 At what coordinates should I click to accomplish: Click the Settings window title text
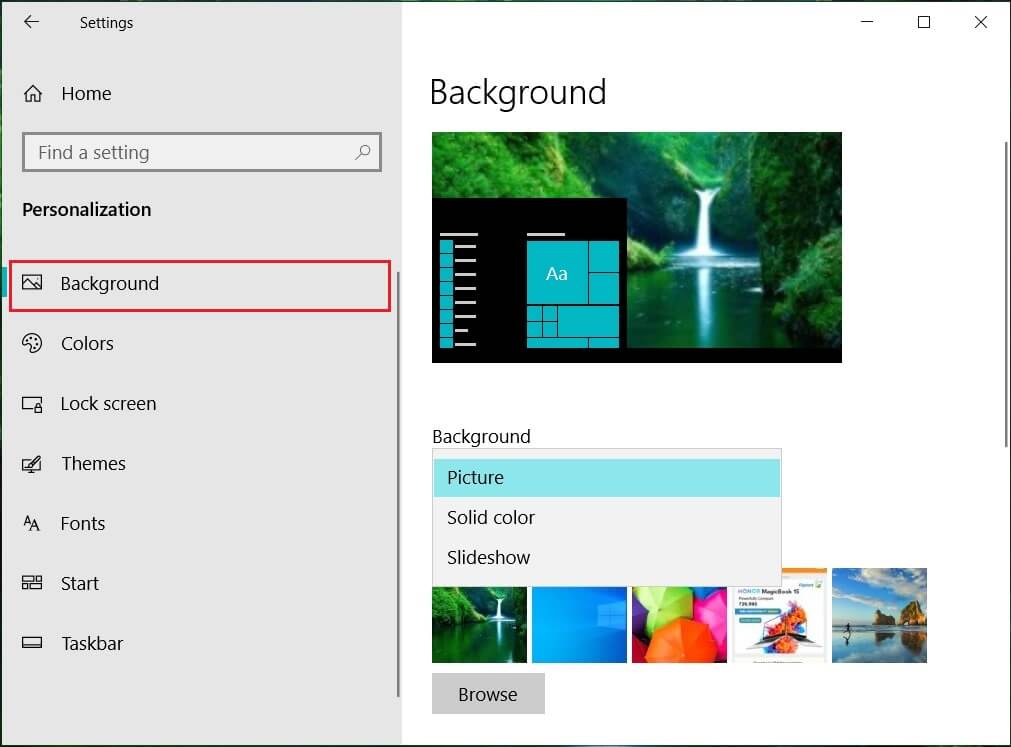[x=106, y=23]
